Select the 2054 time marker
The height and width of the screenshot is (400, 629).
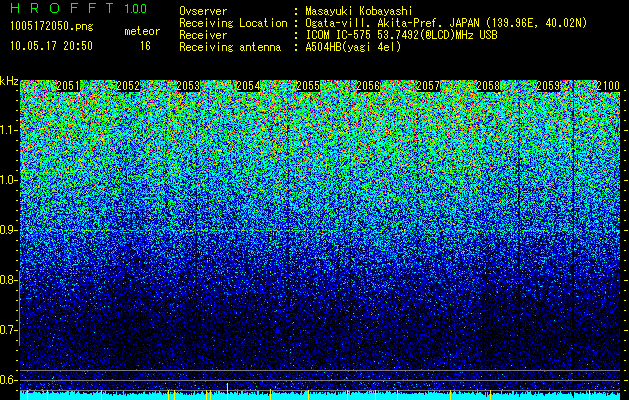(x=248, y=86)
